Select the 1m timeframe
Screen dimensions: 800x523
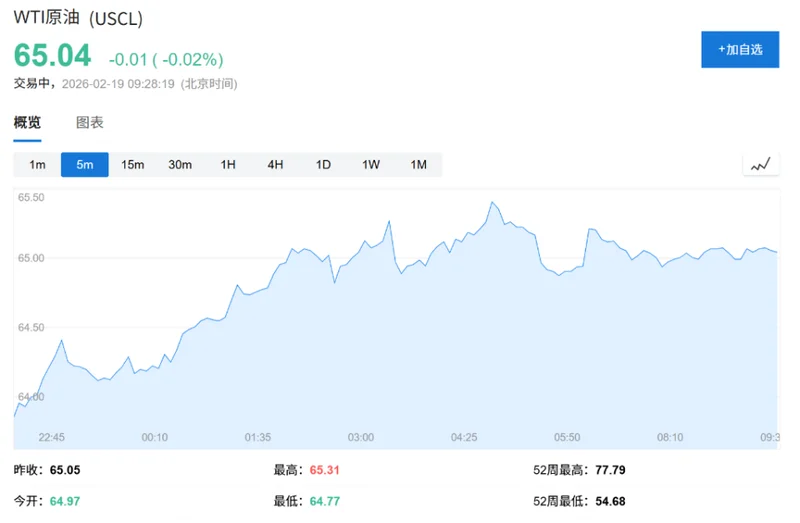(37, 165)
